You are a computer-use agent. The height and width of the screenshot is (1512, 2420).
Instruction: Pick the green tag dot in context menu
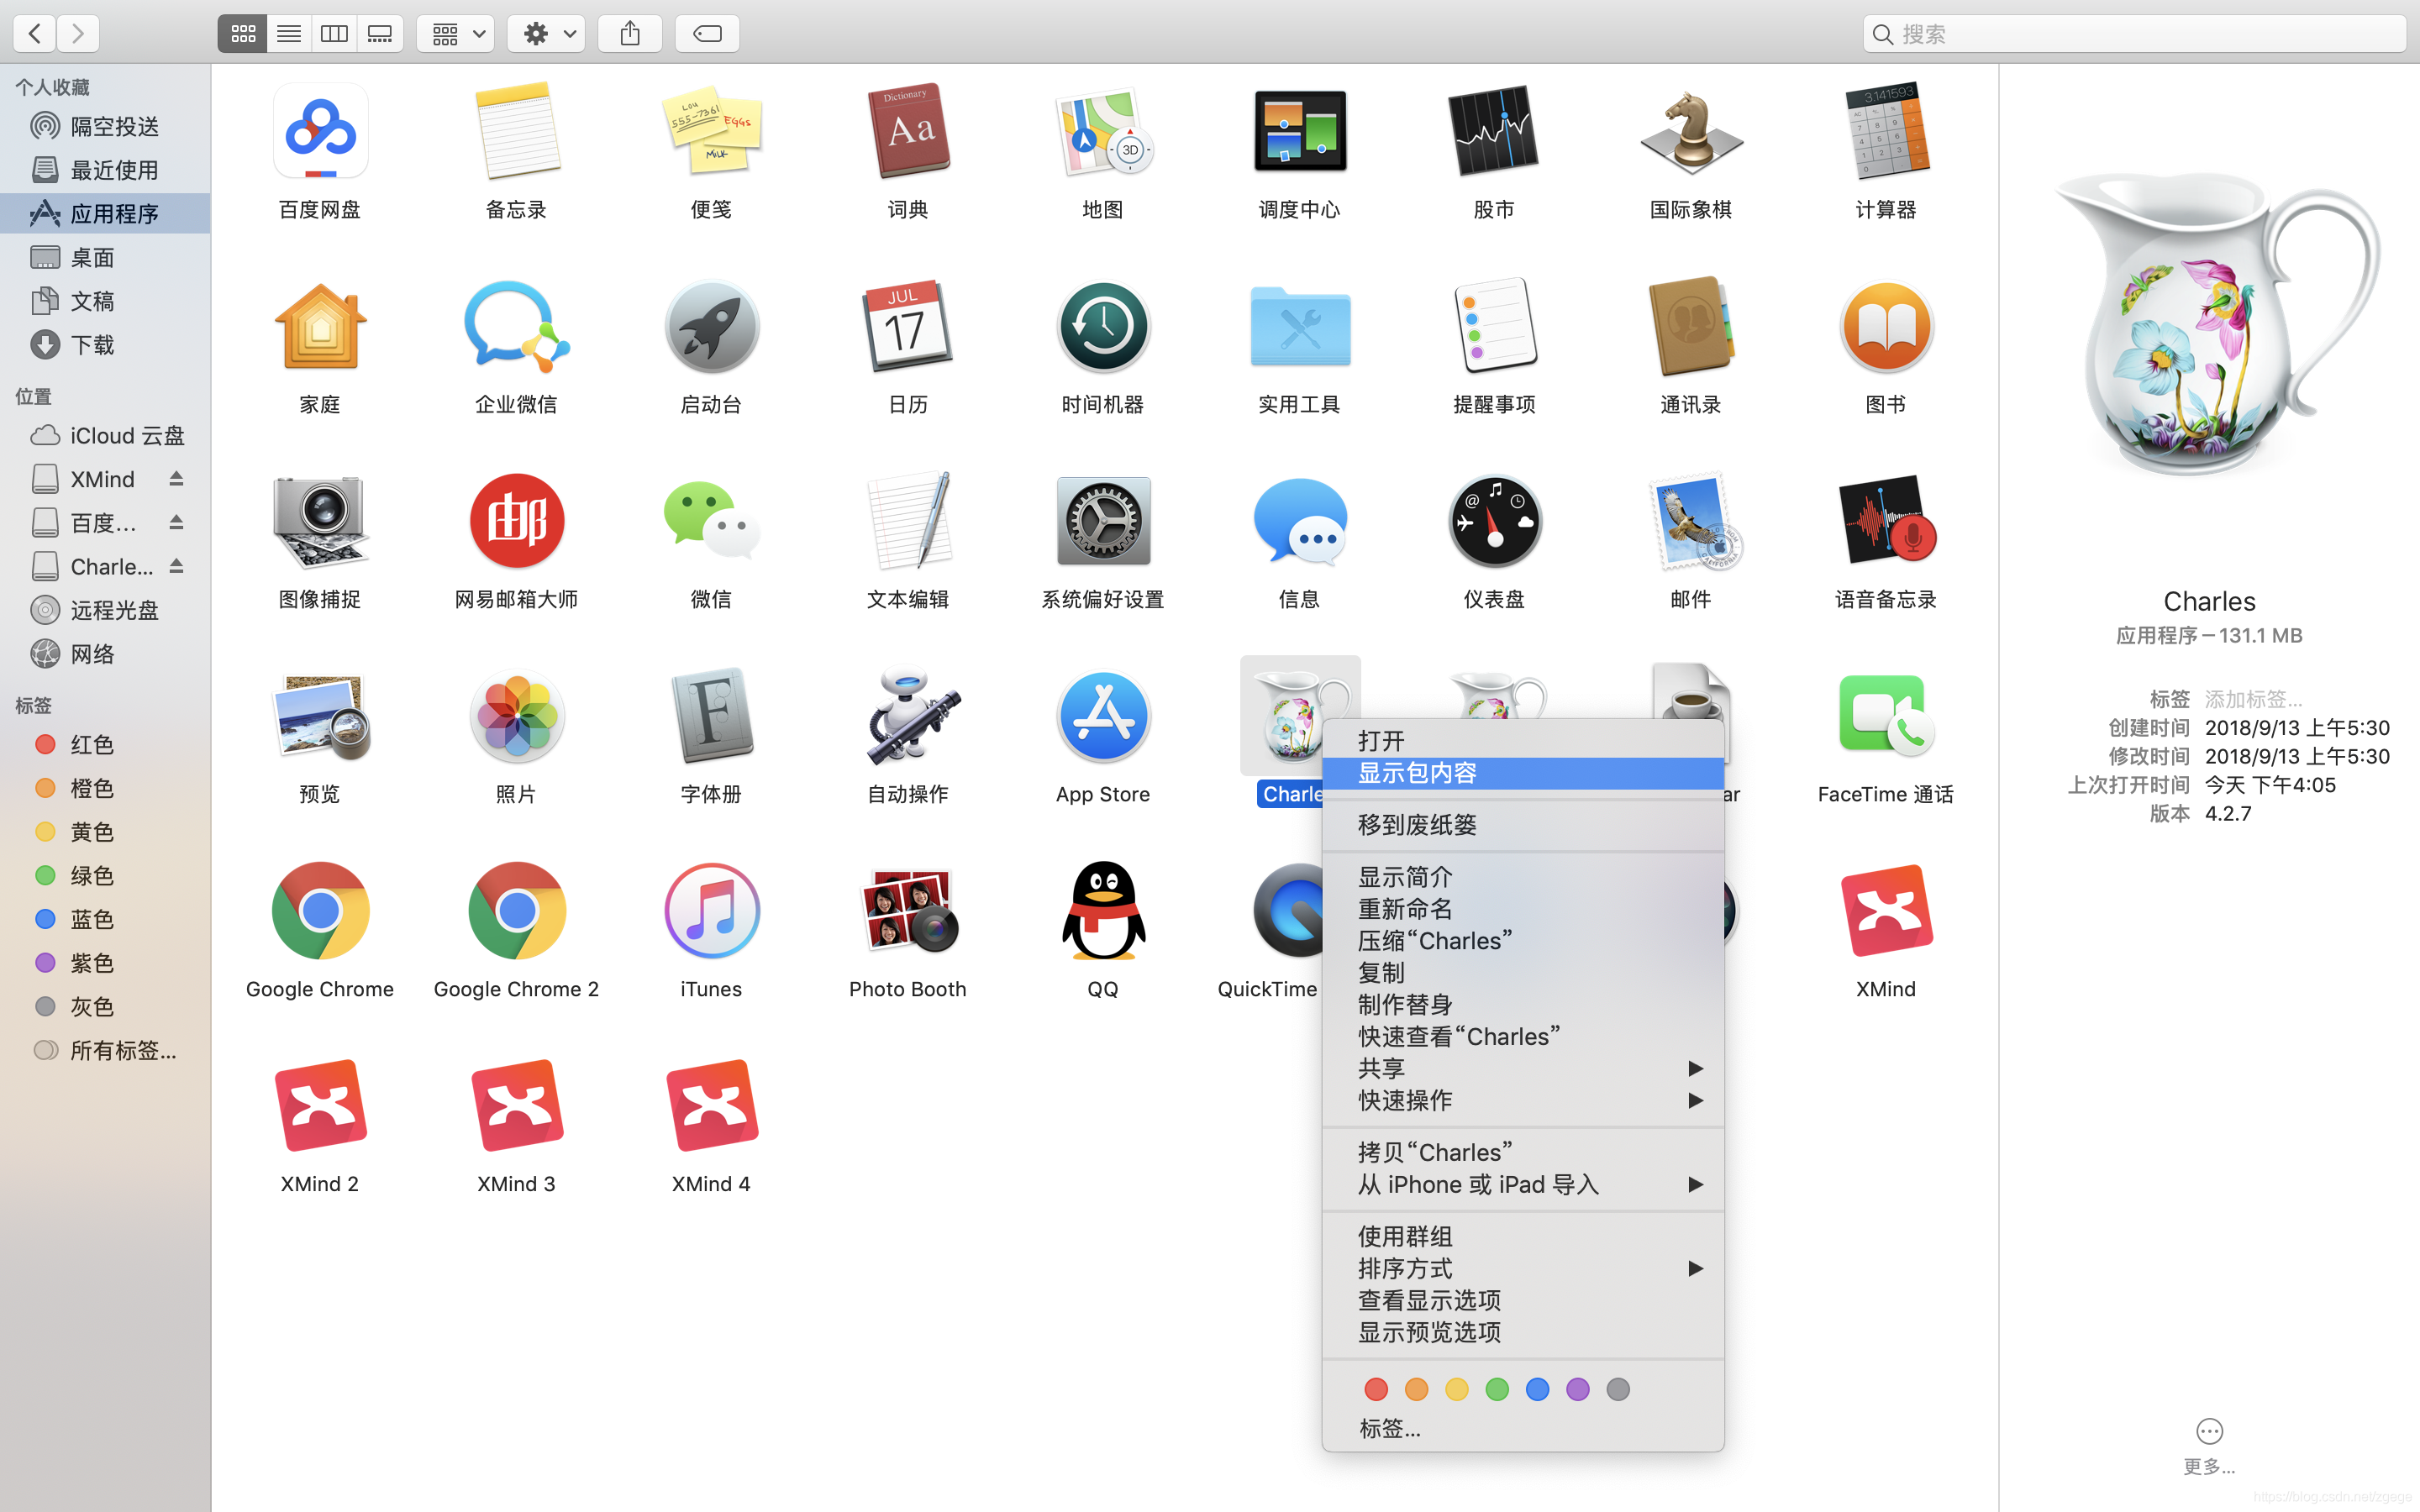pos(1497,1389)
